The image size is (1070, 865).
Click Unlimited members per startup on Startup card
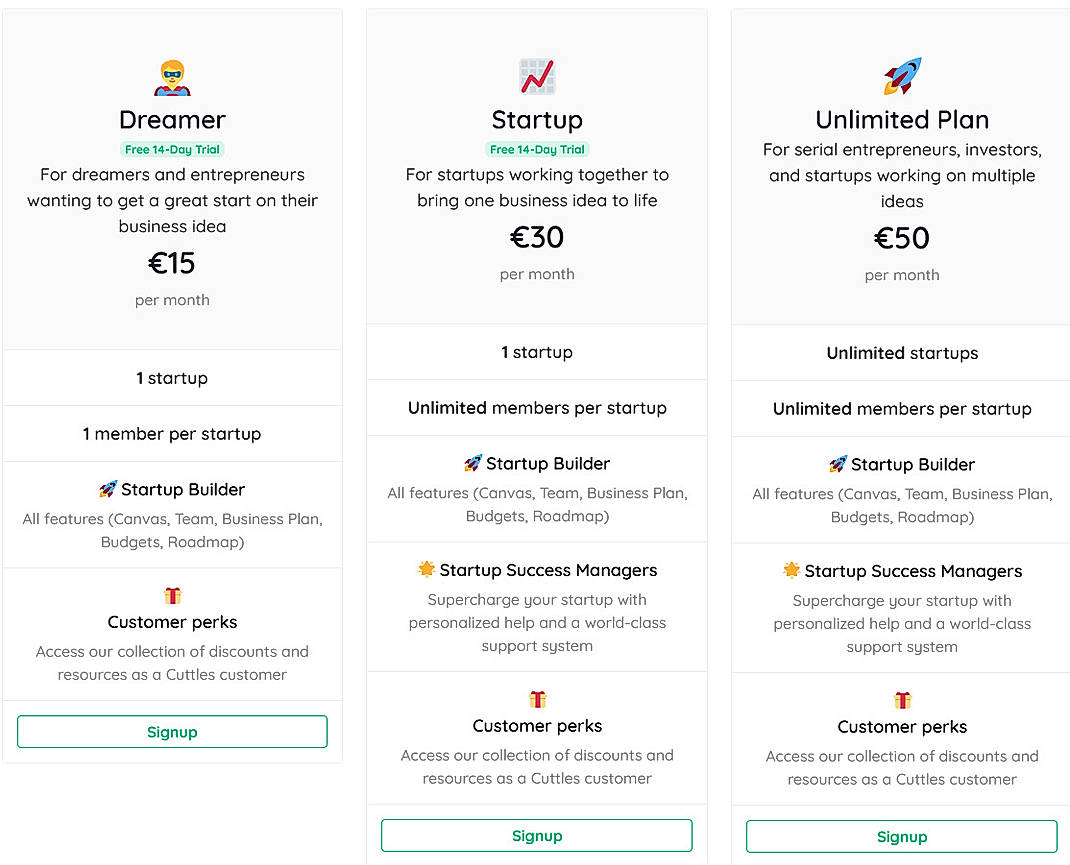coord(537,407)
